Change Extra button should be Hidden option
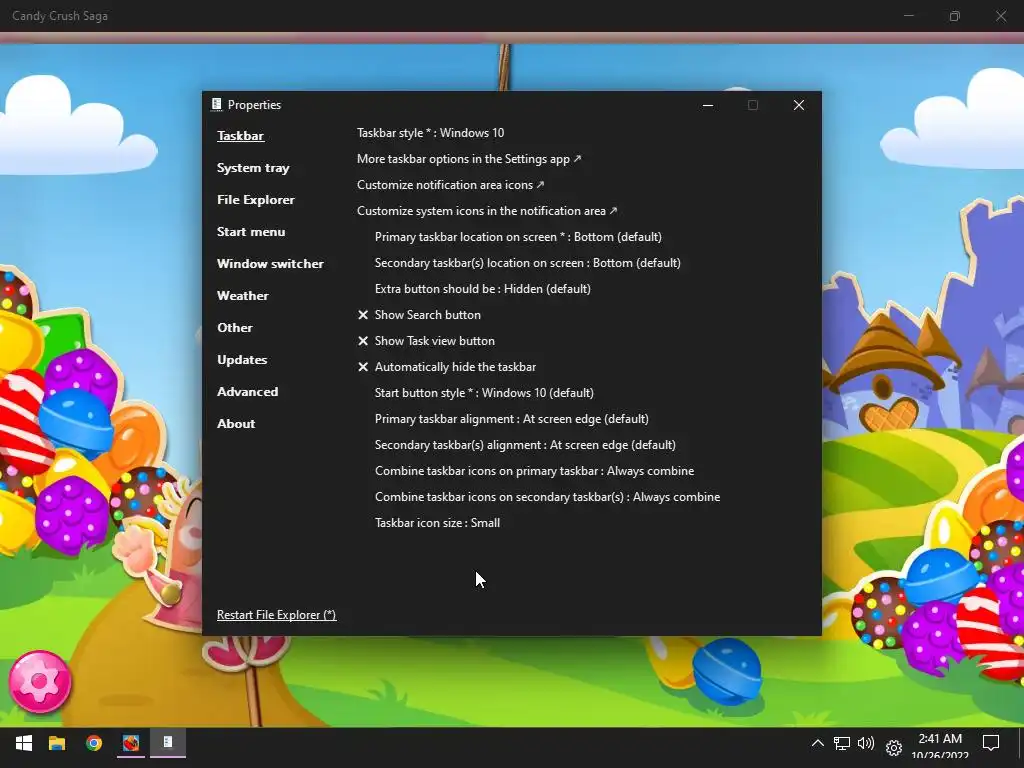 click(x=483, y=289)
